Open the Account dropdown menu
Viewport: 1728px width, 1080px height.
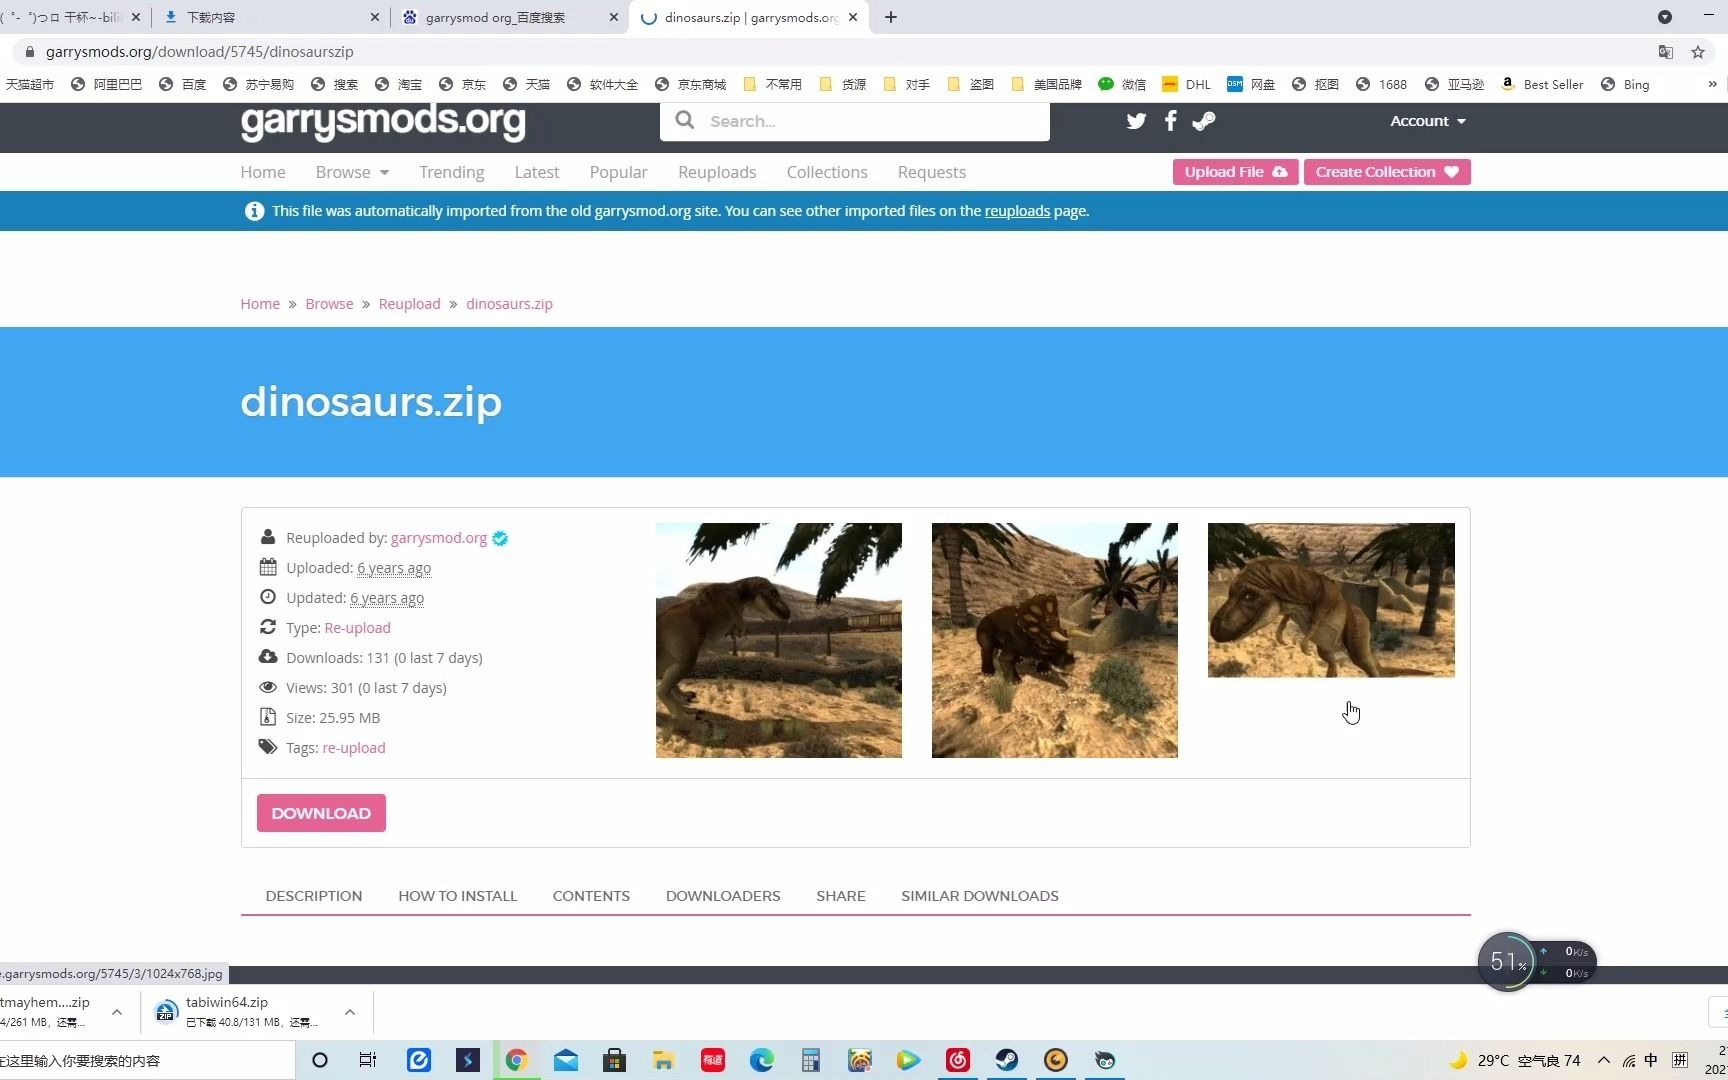pos(1428,121)
